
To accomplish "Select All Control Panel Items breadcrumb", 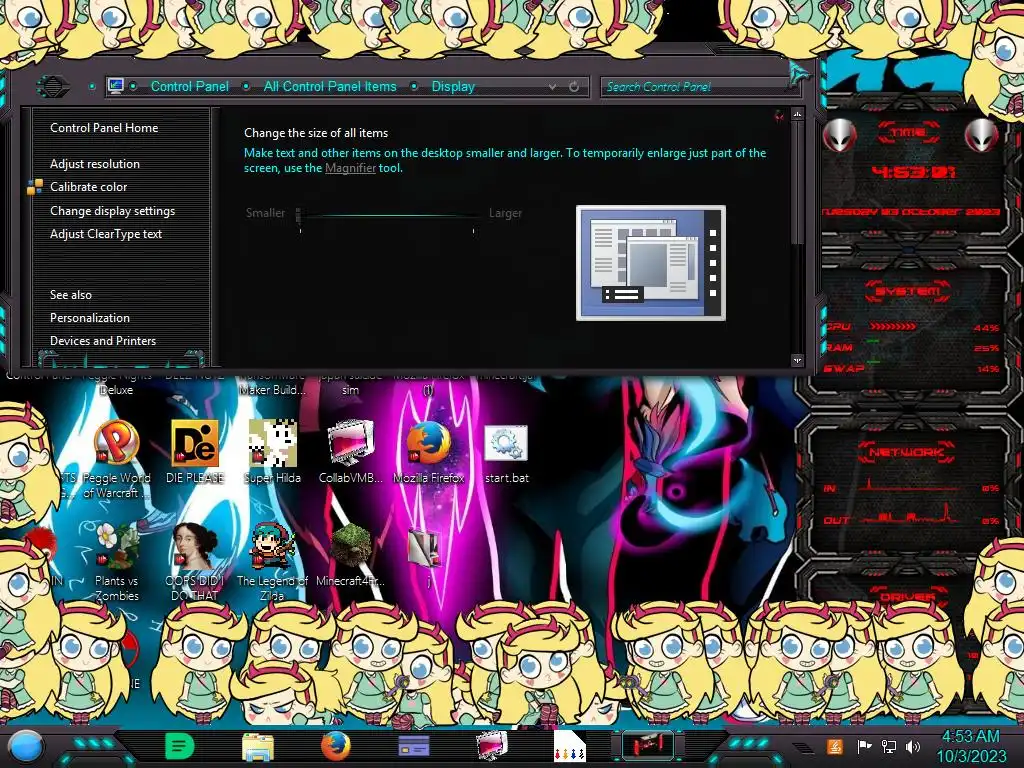I will [x=330, y=86].
